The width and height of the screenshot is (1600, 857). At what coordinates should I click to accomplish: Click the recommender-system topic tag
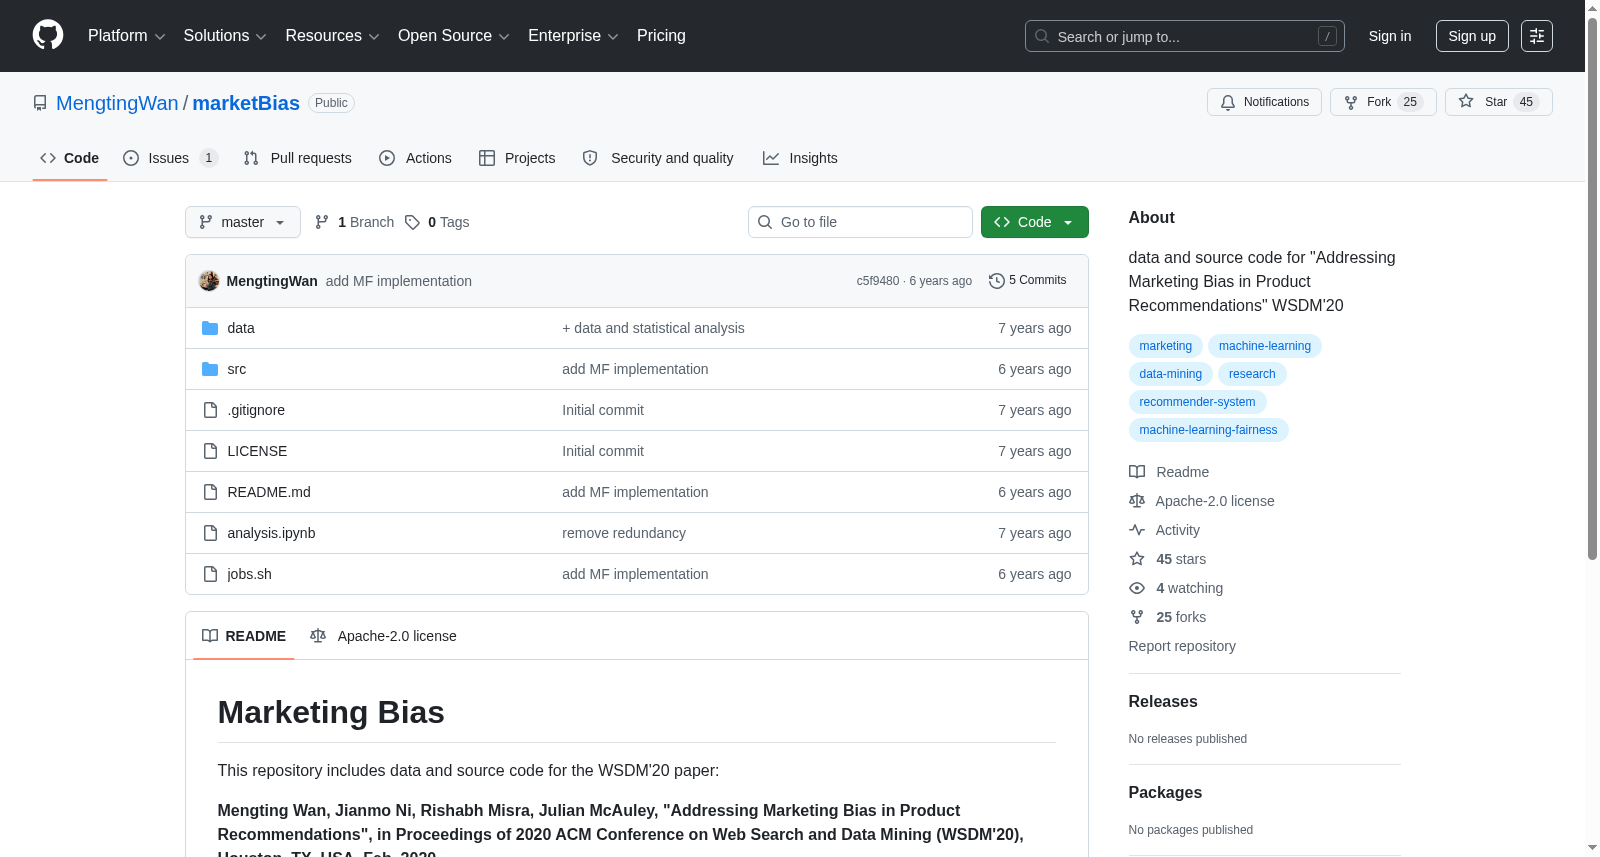pos(1197,402)
